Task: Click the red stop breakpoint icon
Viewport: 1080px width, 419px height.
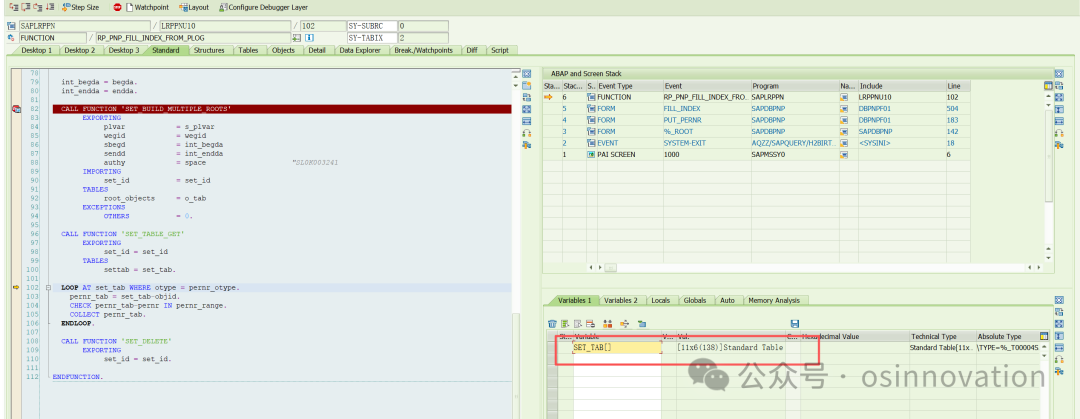Action: click(x=117, y=7)
